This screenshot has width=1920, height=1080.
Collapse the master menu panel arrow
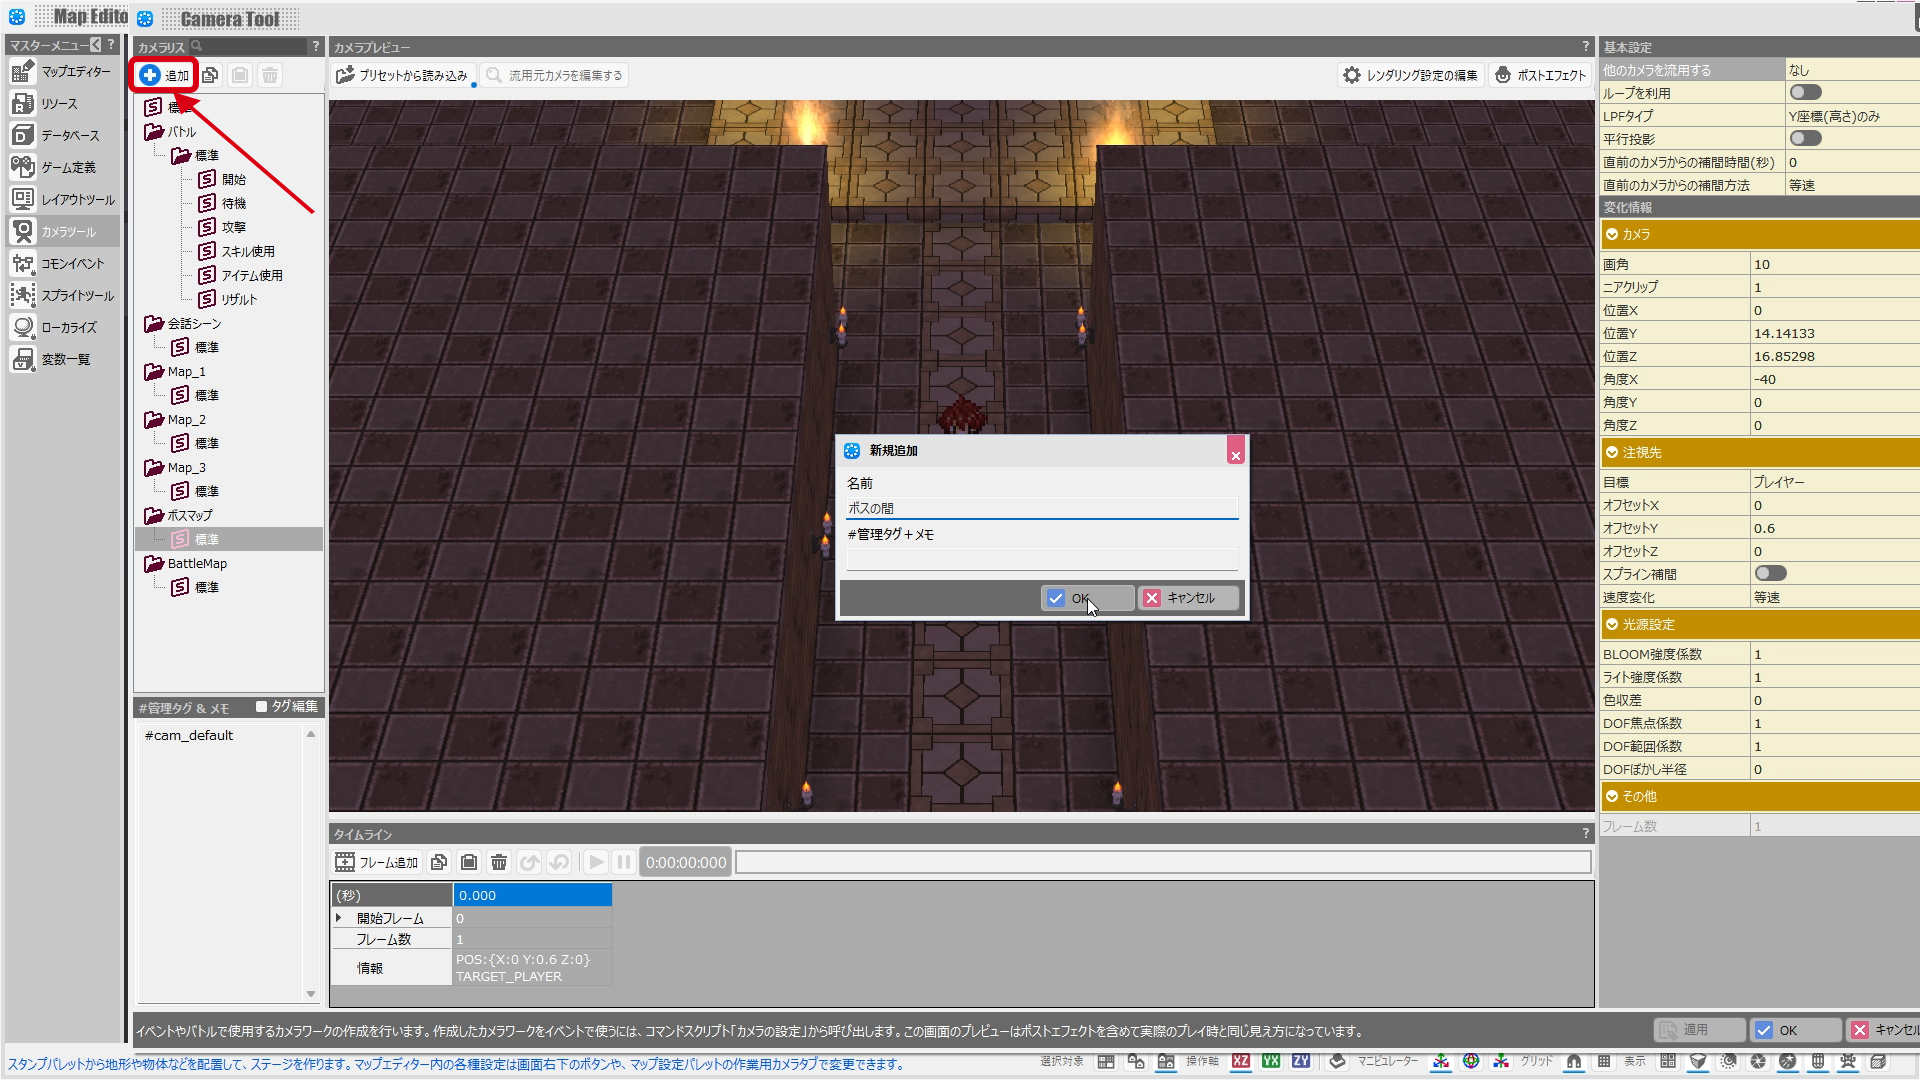click(x=95, y=45)
